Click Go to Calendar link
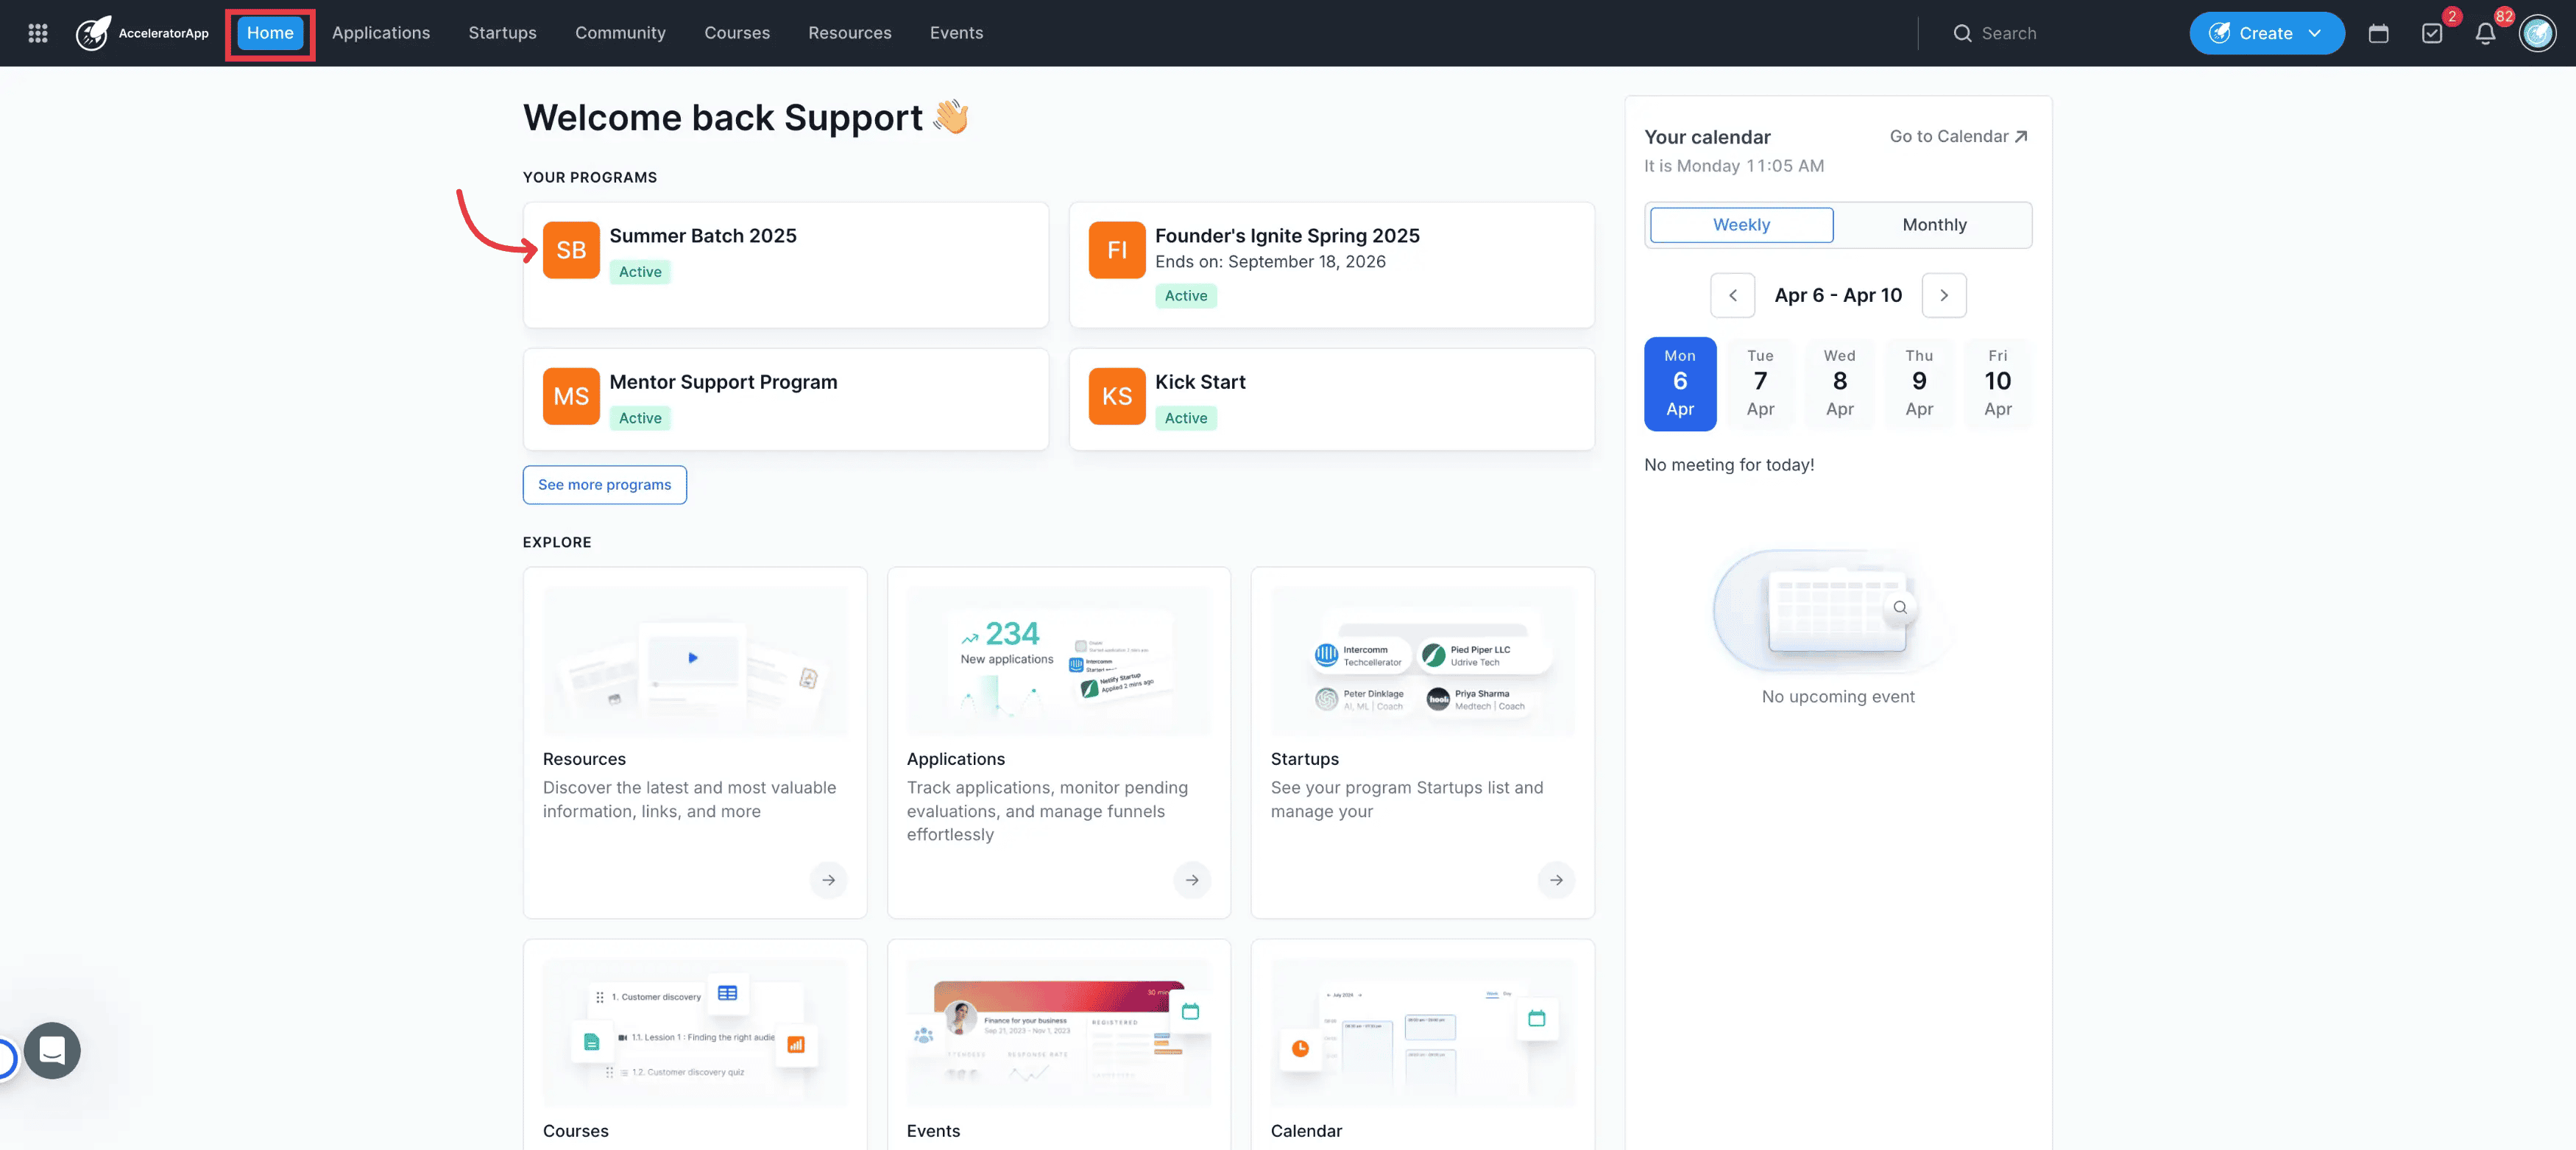The width and height of the screenshot is (2576, 1150). coord(1957,137)
